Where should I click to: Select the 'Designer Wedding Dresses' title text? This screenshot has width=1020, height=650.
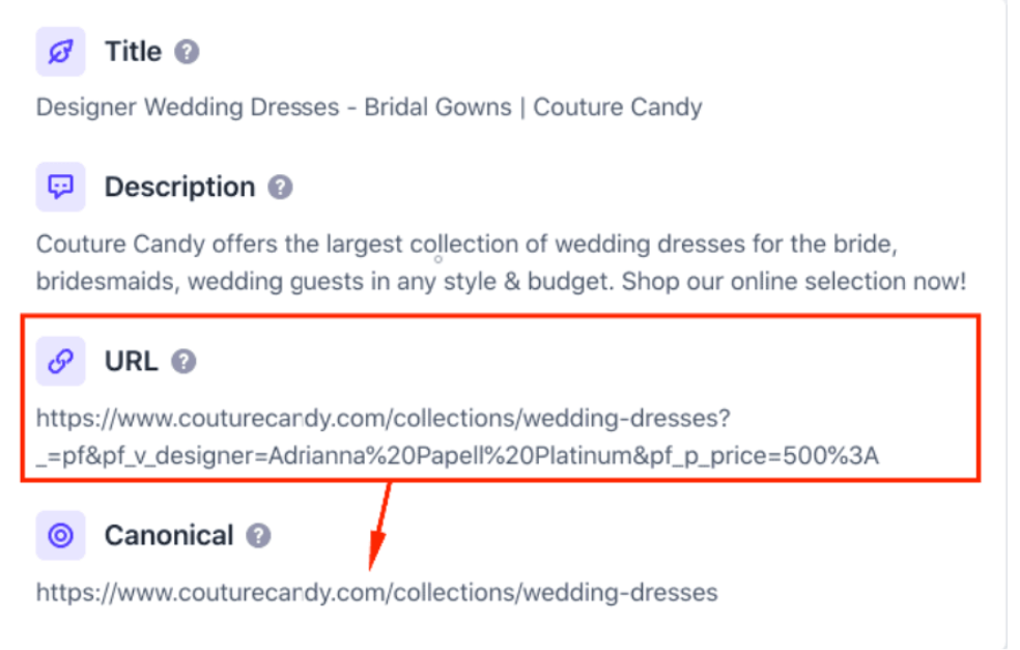[x=187, y=107]
